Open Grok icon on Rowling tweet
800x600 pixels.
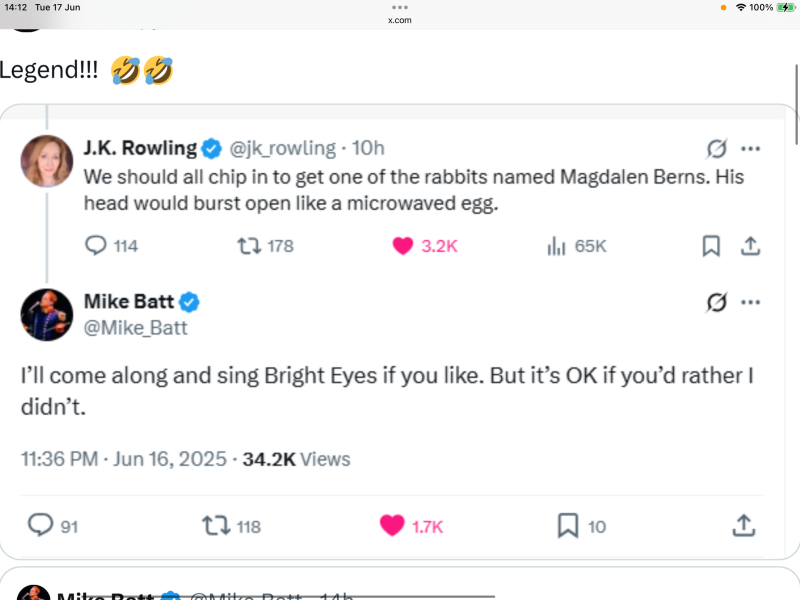[x=717, y=149]
